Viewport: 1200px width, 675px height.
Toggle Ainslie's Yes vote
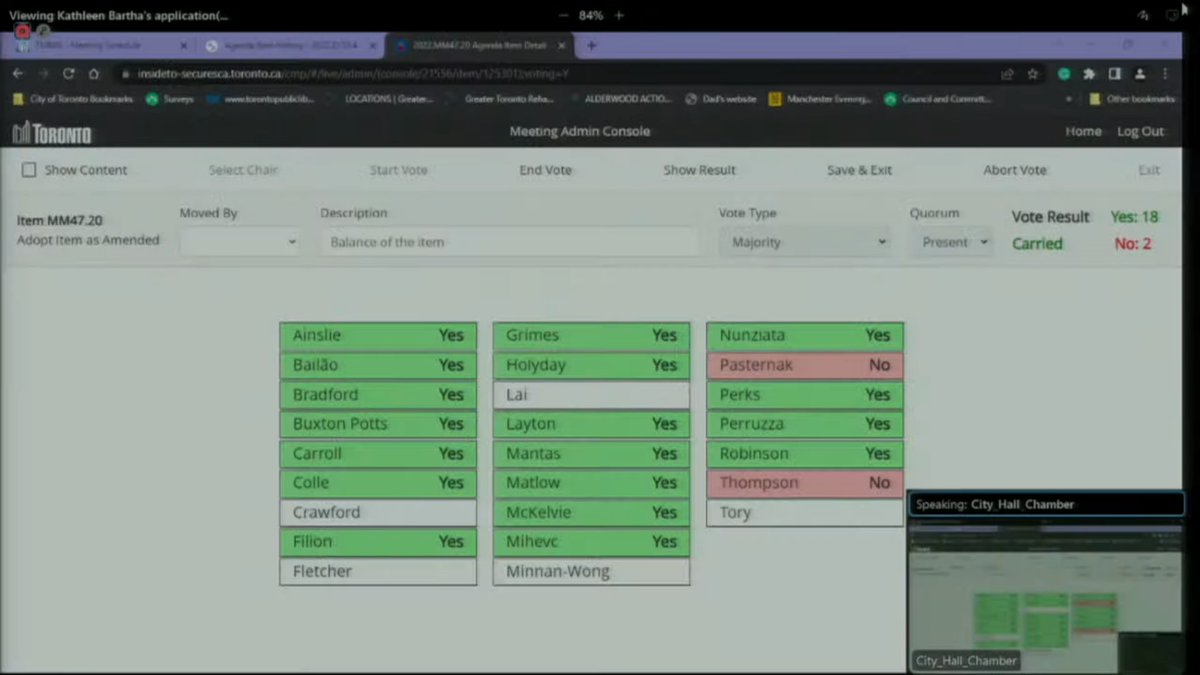pos(378,336)
